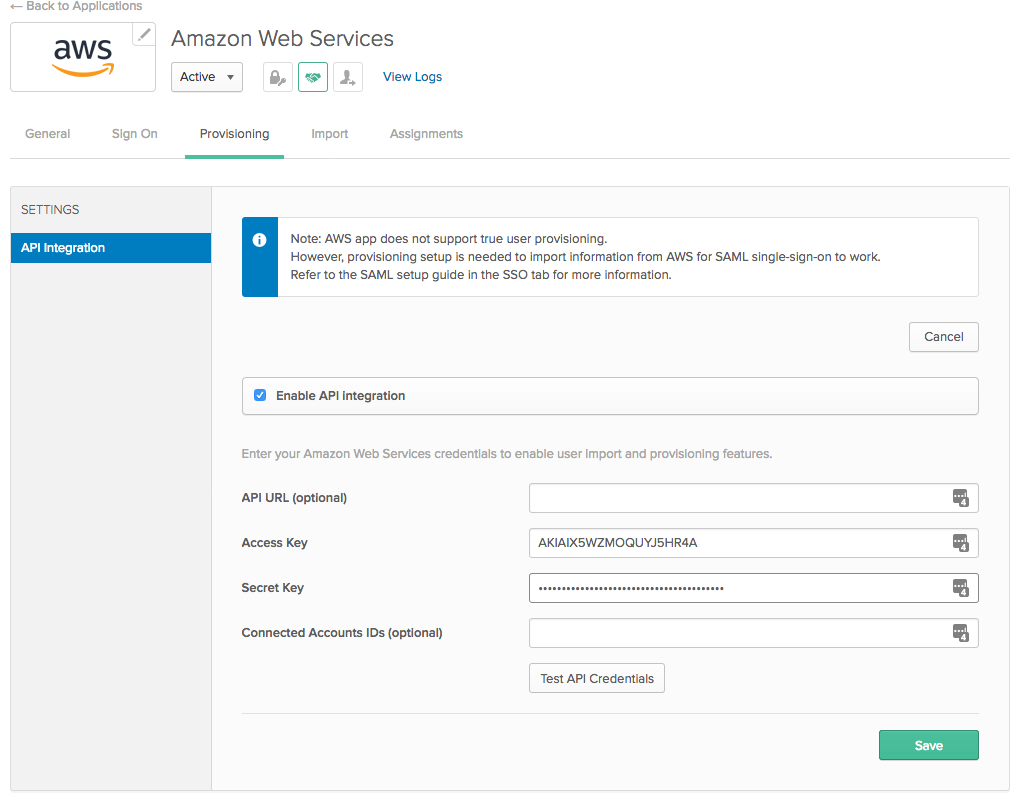Click password manager icon in Access Key field

(960, 543)
